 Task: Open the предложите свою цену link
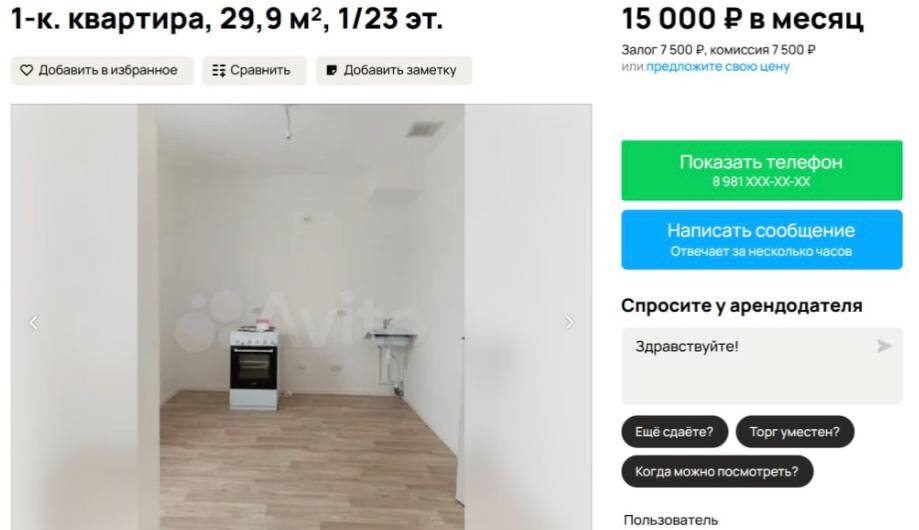pyautogui.click(x=717, y=67)
